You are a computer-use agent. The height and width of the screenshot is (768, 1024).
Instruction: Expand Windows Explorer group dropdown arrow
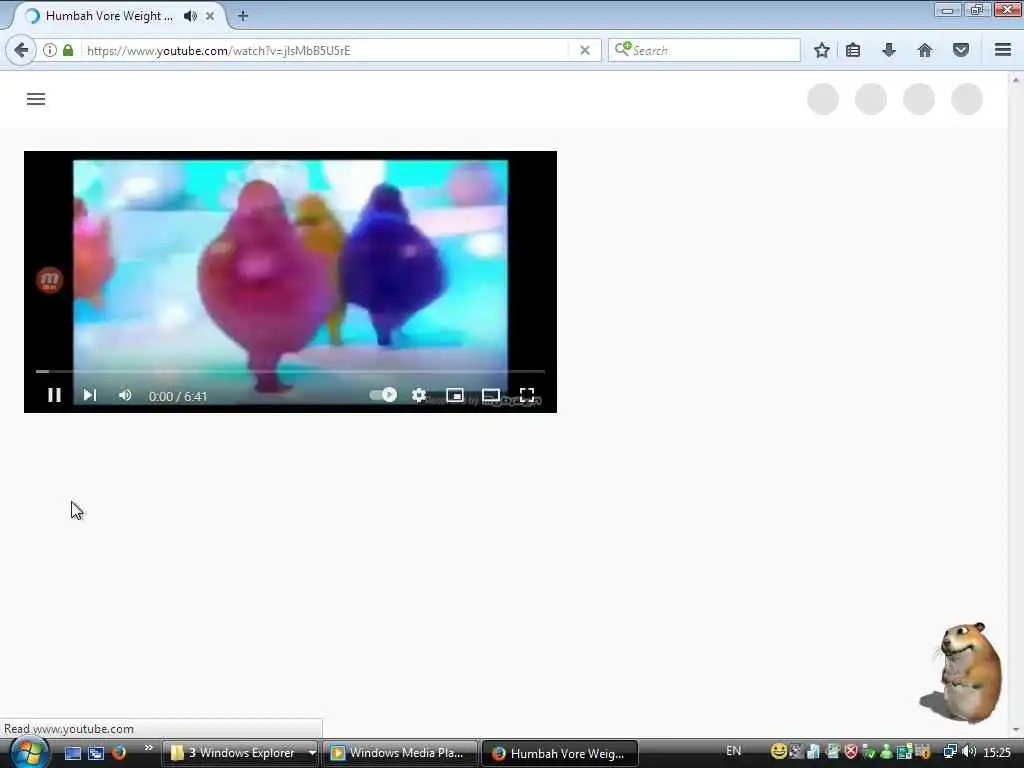[312, 753]
